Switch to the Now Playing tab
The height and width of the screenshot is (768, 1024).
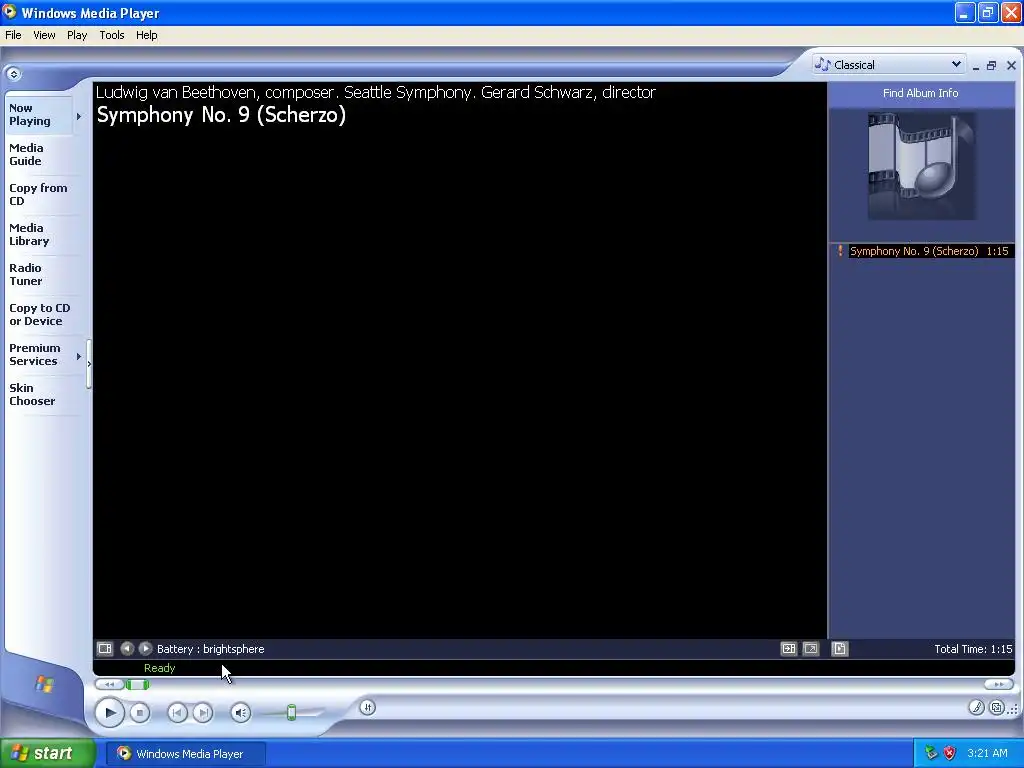(39, 115)
